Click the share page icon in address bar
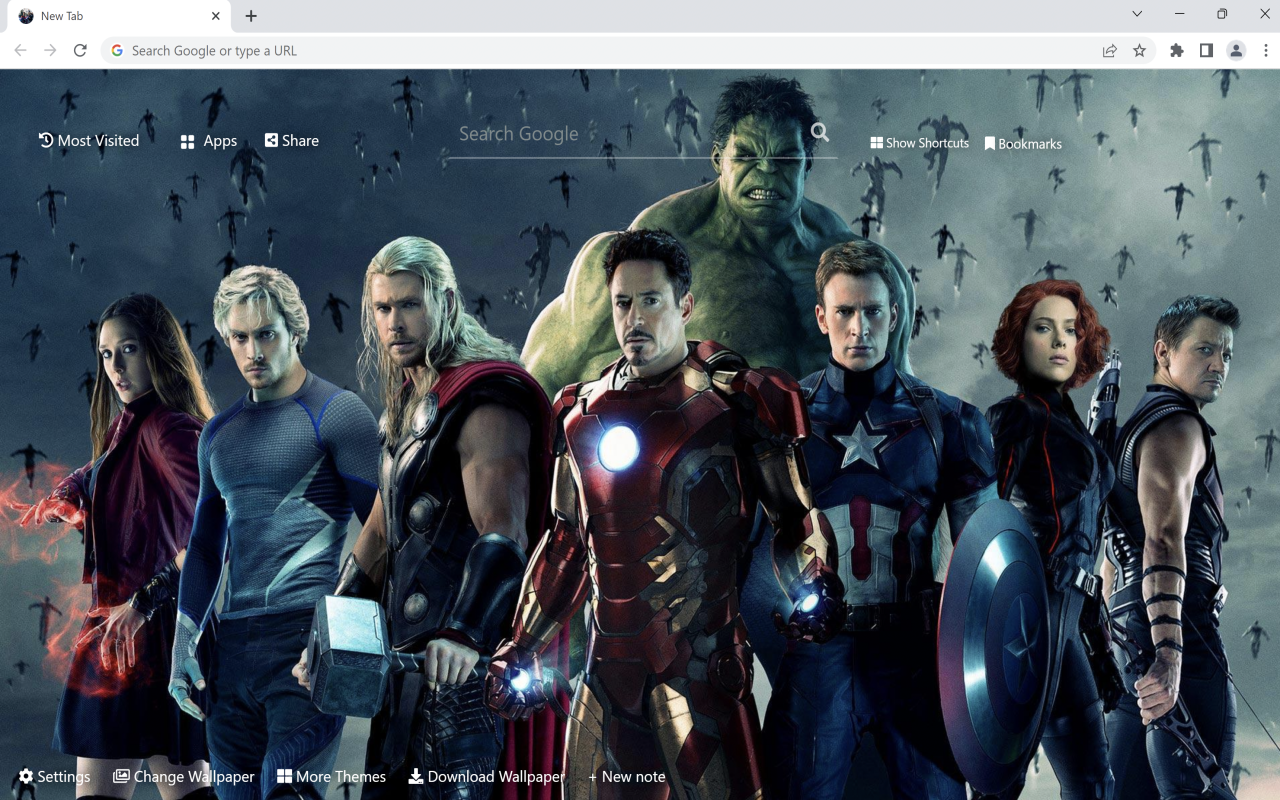 click(x=1109, y=50)
